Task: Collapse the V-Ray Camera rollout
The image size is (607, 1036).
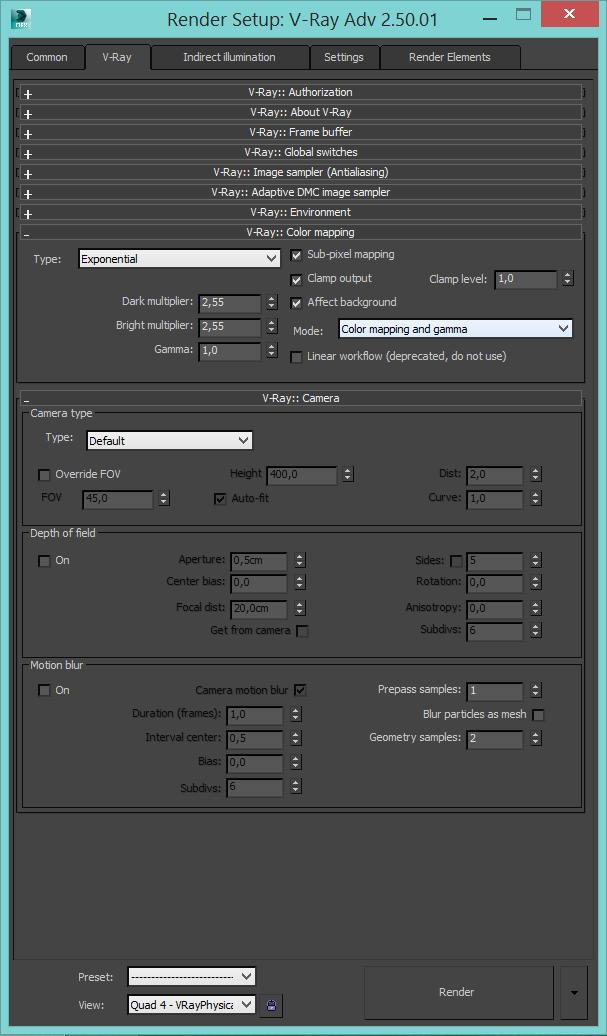Action: point(25,397)
